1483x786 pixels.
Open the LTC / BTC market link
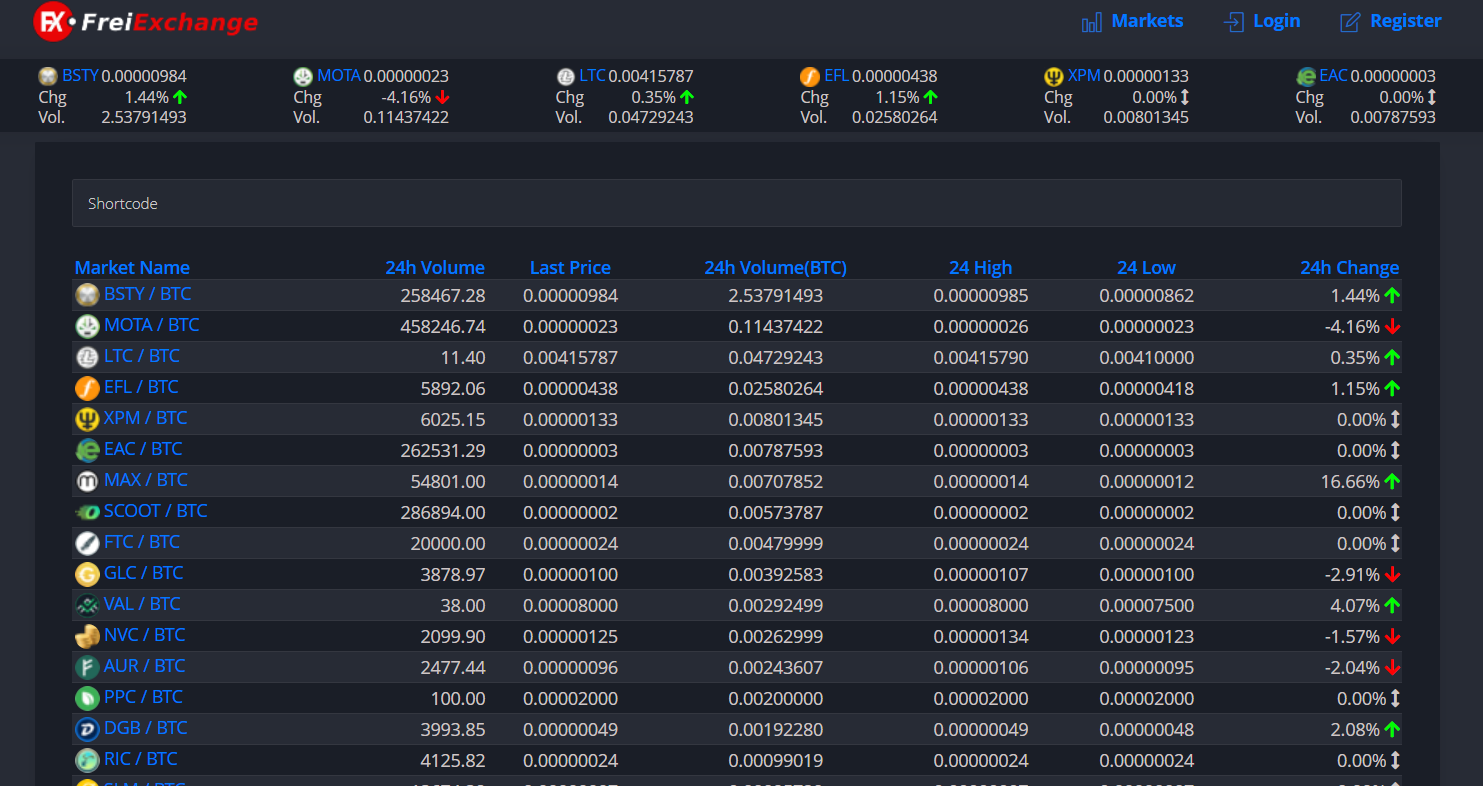click(x=142, y=356)
